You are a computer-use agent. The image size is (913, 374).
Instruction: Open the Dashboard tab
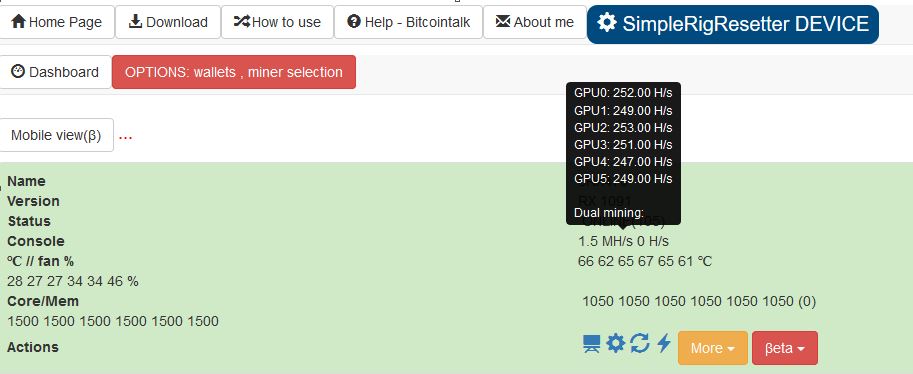point(55,72)
